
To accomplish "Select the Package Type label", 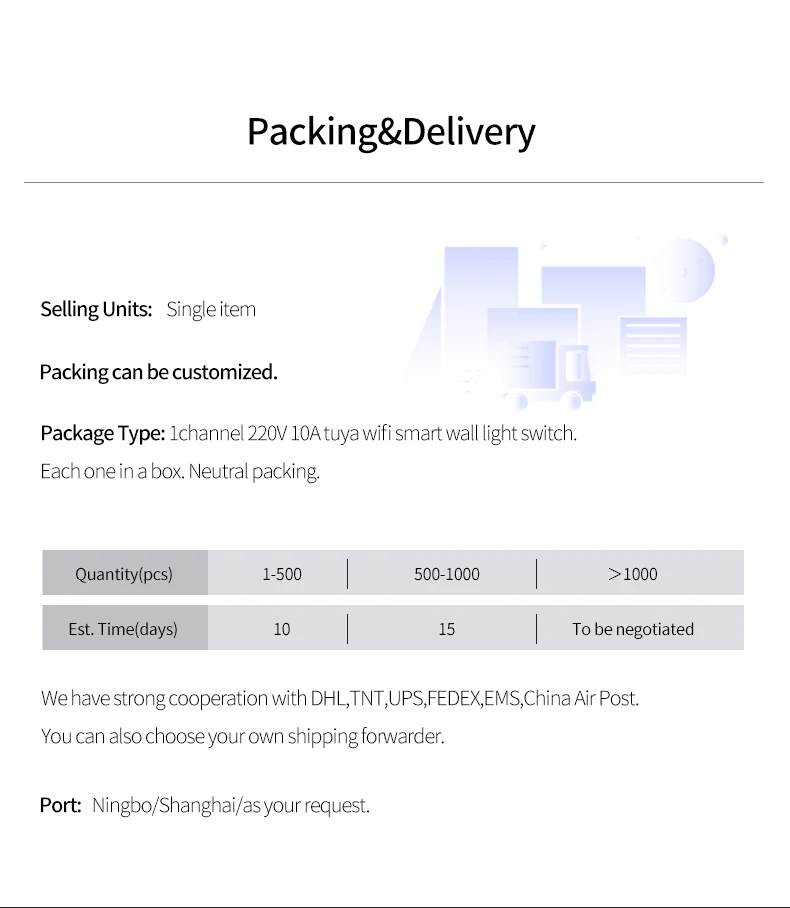I will (102, 433).
